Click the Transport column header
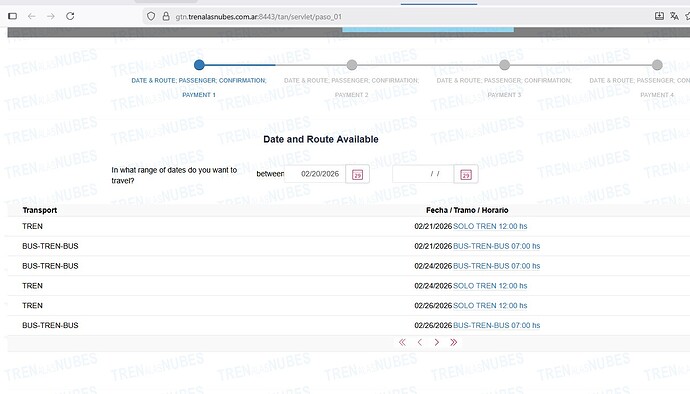The image size is (690, 394). click(x=40, y=210)
